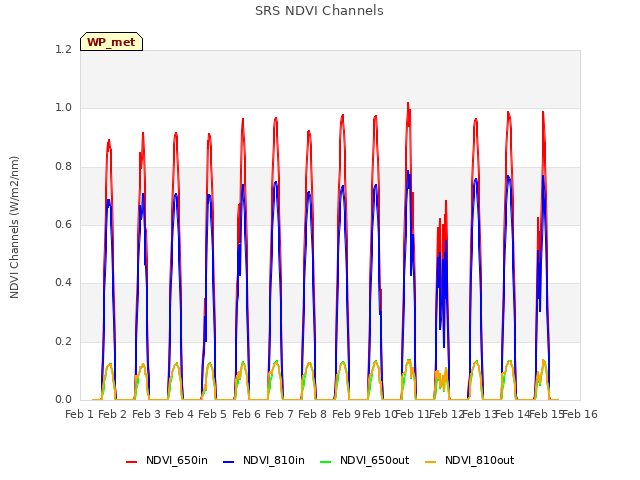Viewport: 640px width, 480px height.
Task: Click the Feb 9 x-axis label
Action: [x=346, y=415]
